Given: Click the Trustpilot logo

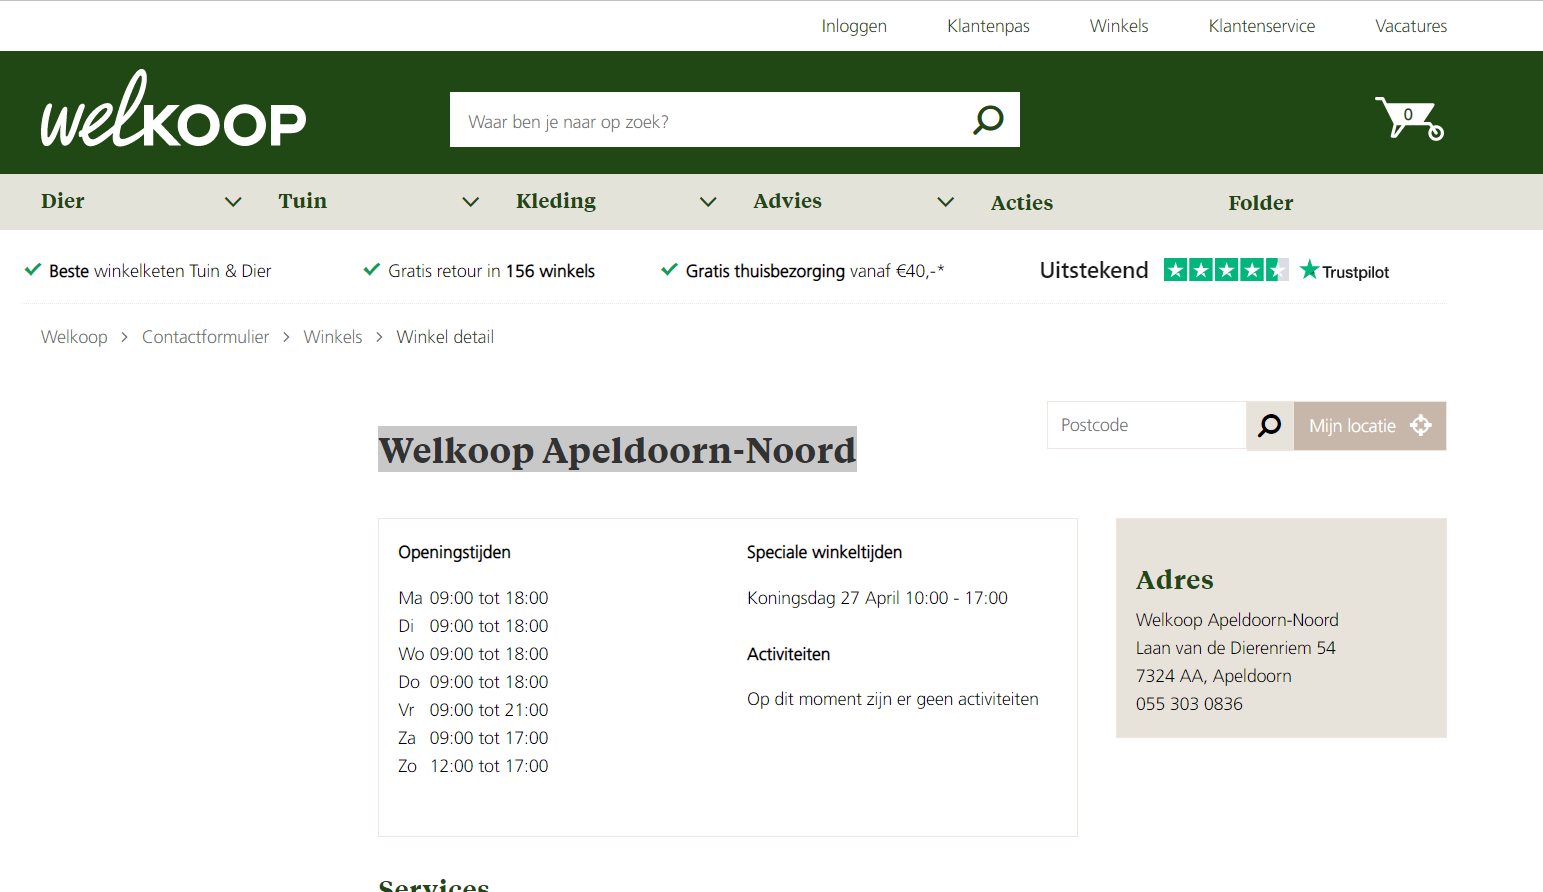Looking at the screenshot, I should coord(1344,271).
